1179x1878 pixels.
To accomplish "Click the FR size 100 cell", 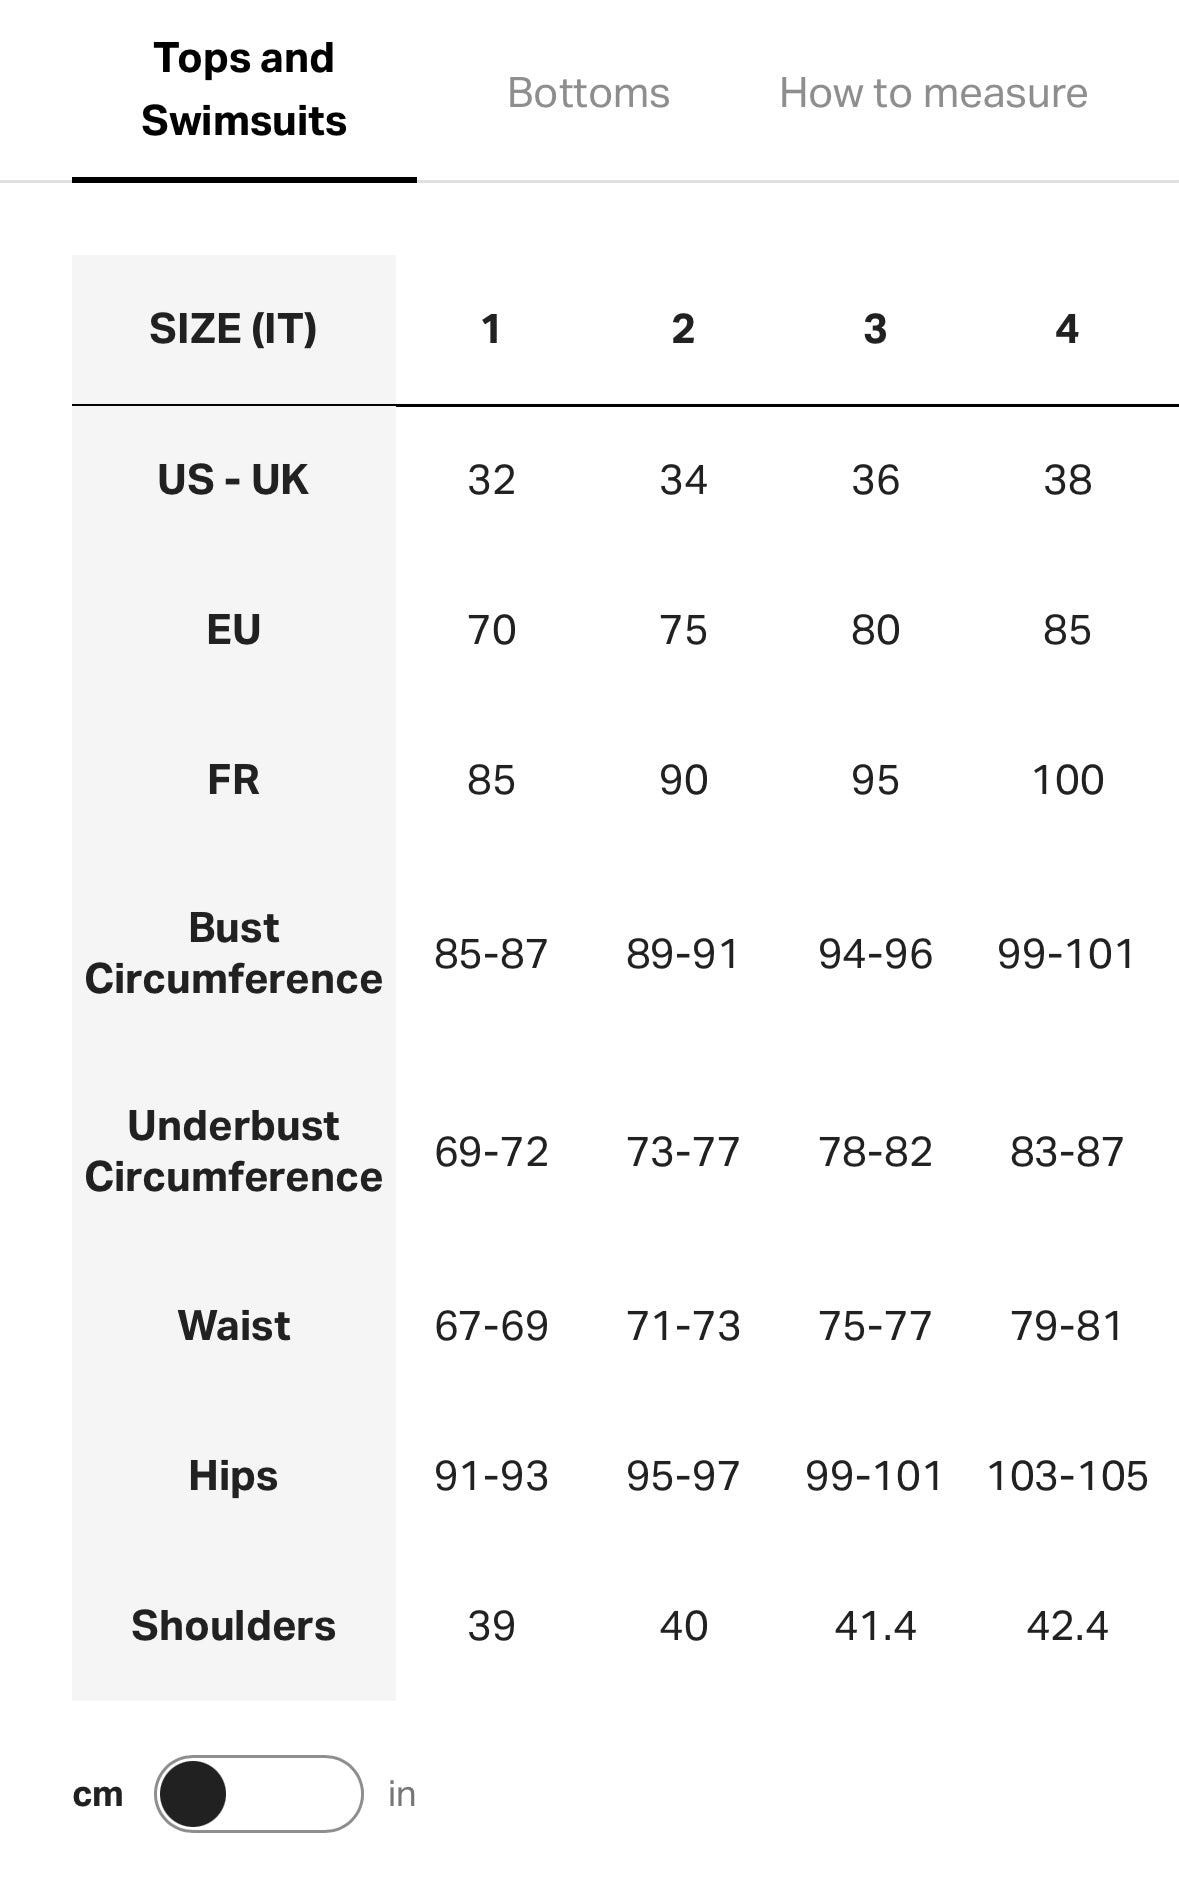I will tap(1067, 780).
